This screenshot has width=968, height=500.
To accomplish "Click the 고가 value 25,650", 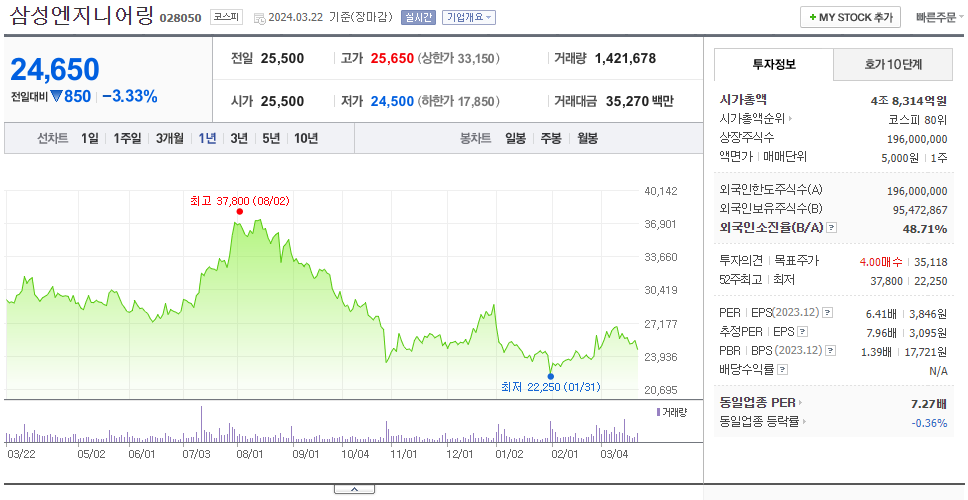I will tap(392, 59).
